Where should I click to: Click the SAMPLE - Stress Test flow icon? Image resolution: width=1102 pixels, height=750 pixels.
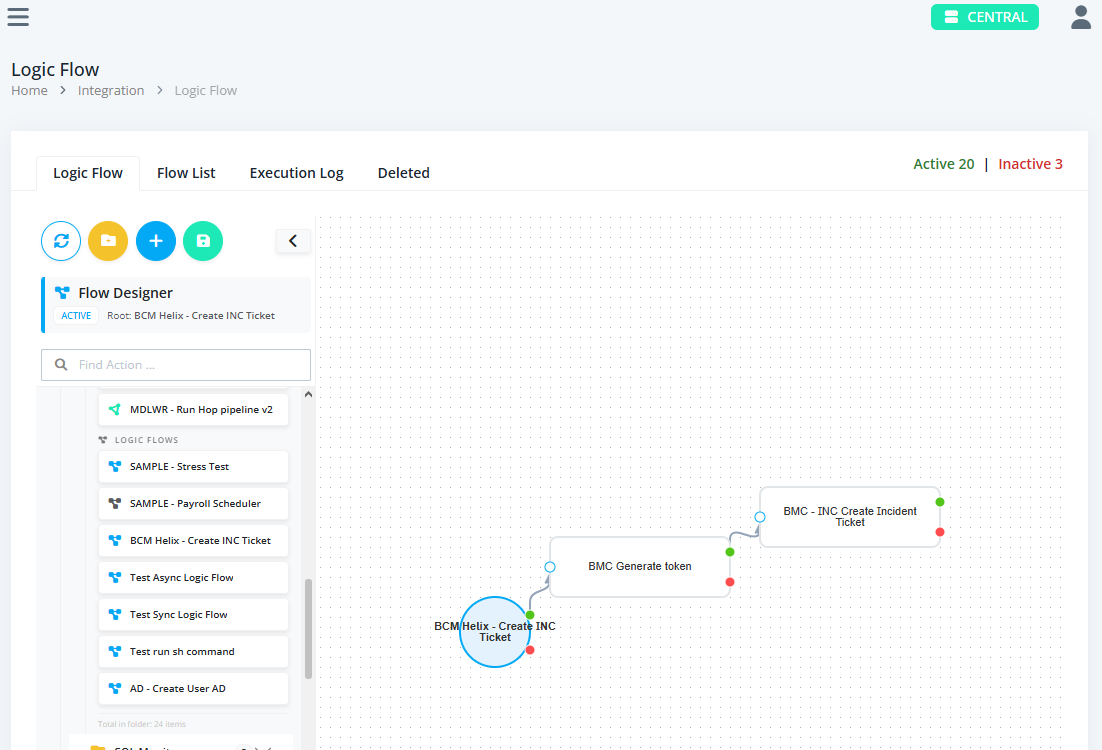tap(115, 467)
